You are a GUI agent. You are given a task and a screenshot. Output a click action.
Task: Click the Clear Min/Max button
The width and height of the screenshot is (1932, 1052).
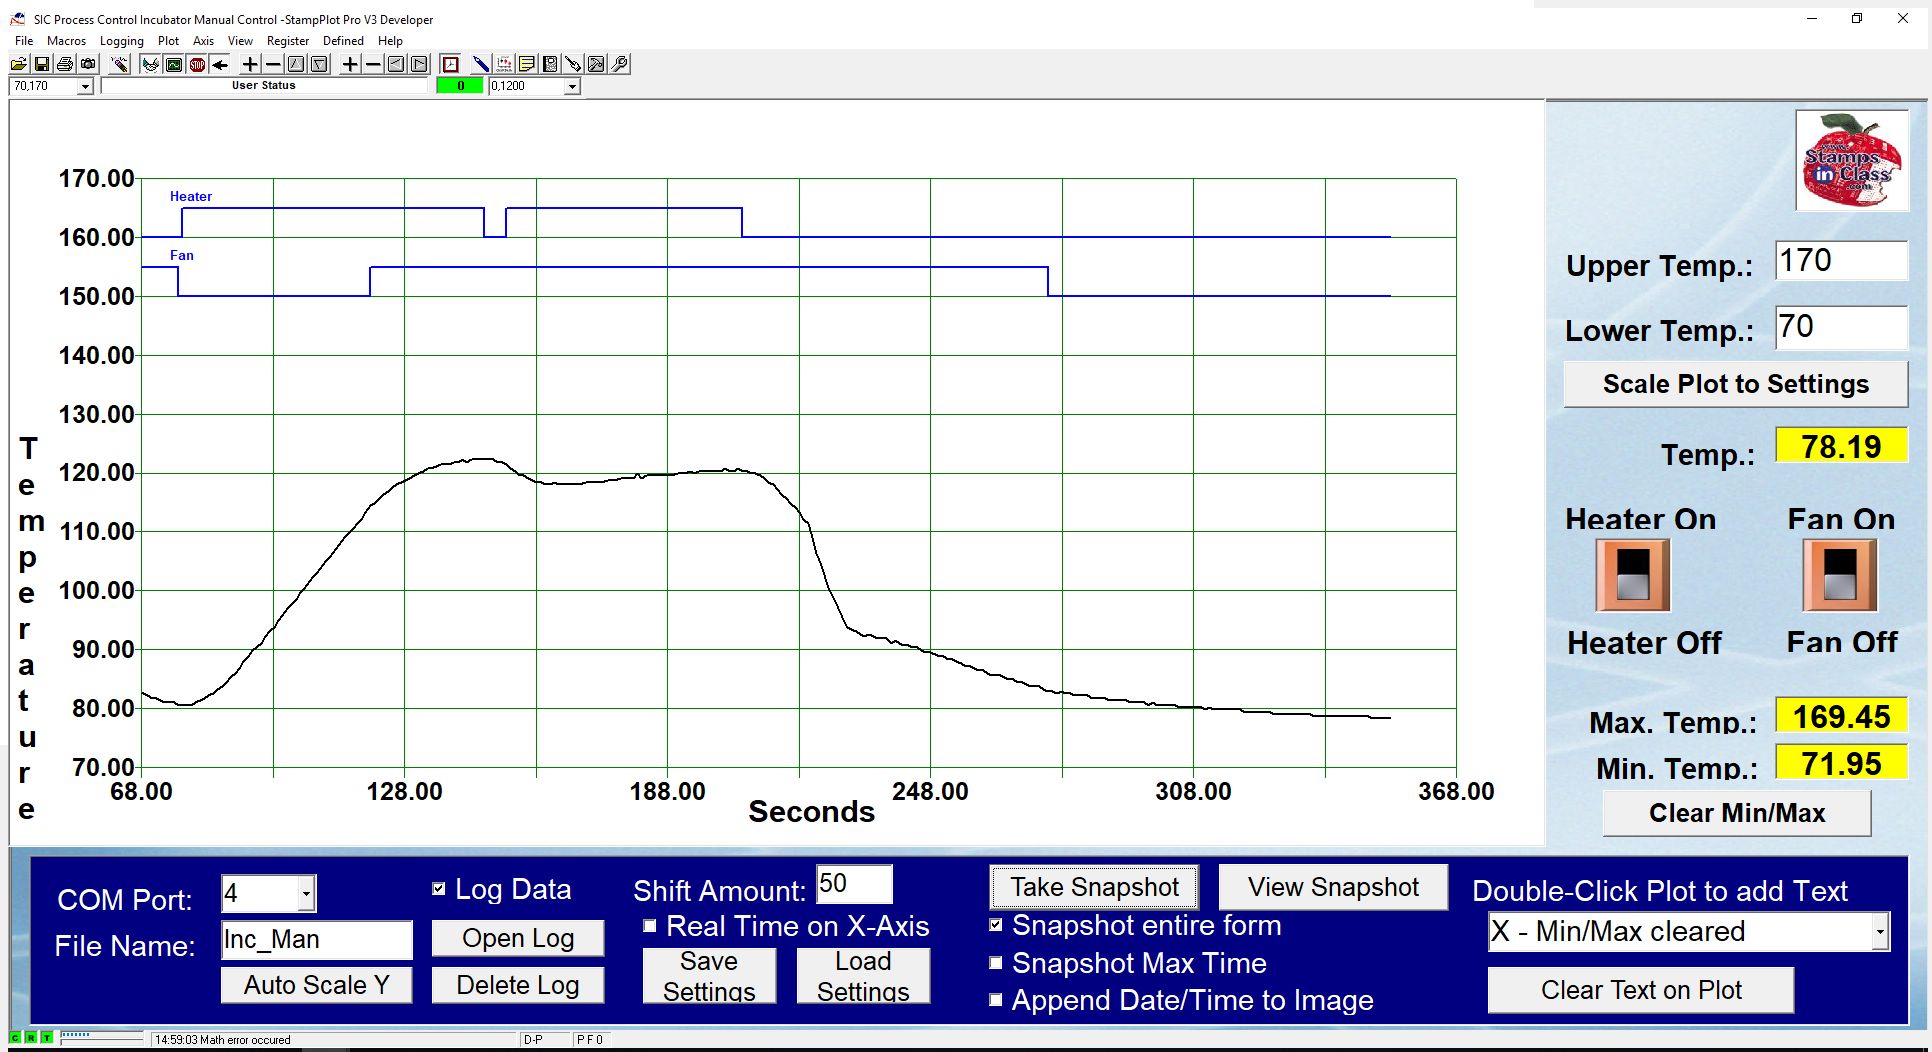click(x=1737, y=813)
